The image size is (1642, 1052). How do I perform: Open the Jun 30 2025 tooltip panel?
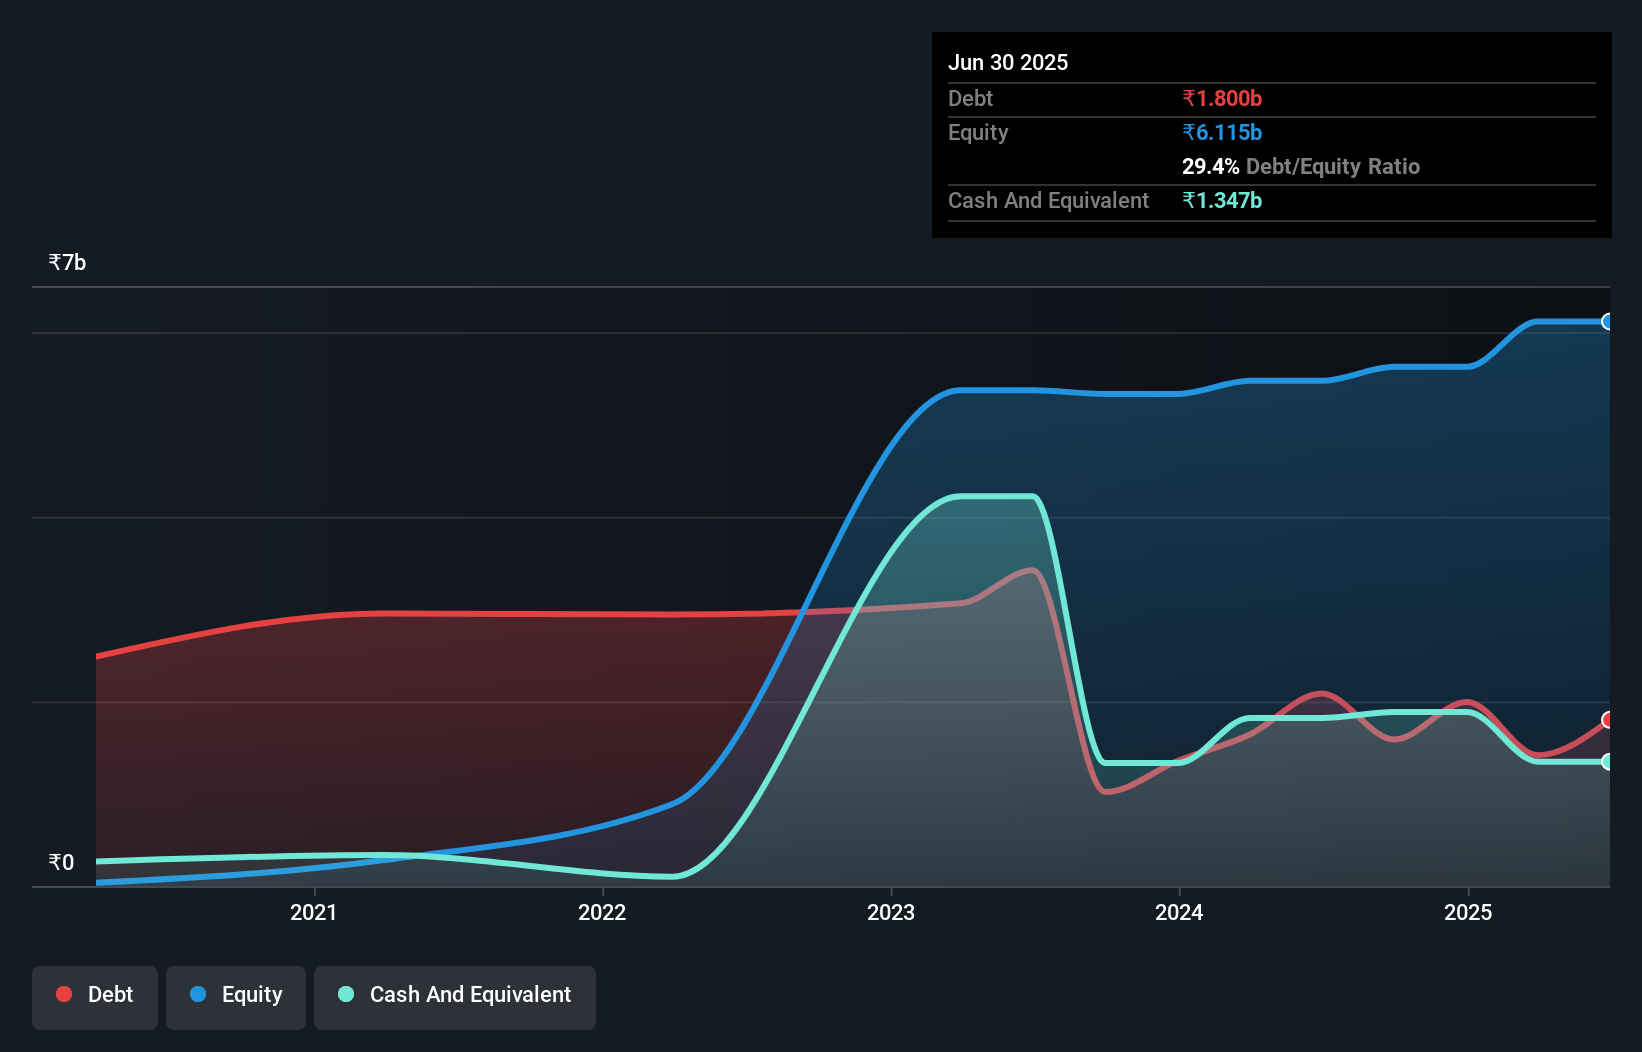coord(1008,62)
